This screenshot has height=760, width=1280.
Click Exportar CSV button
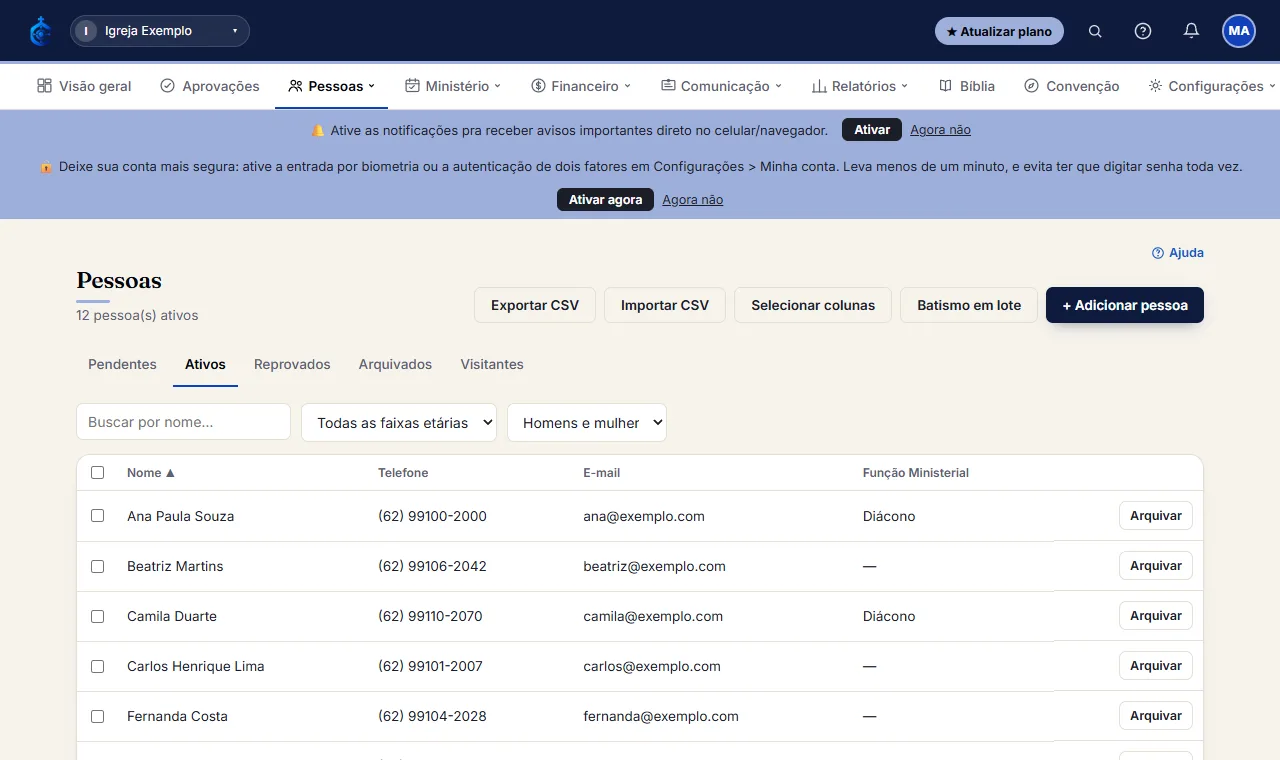[x=535, y=305]
